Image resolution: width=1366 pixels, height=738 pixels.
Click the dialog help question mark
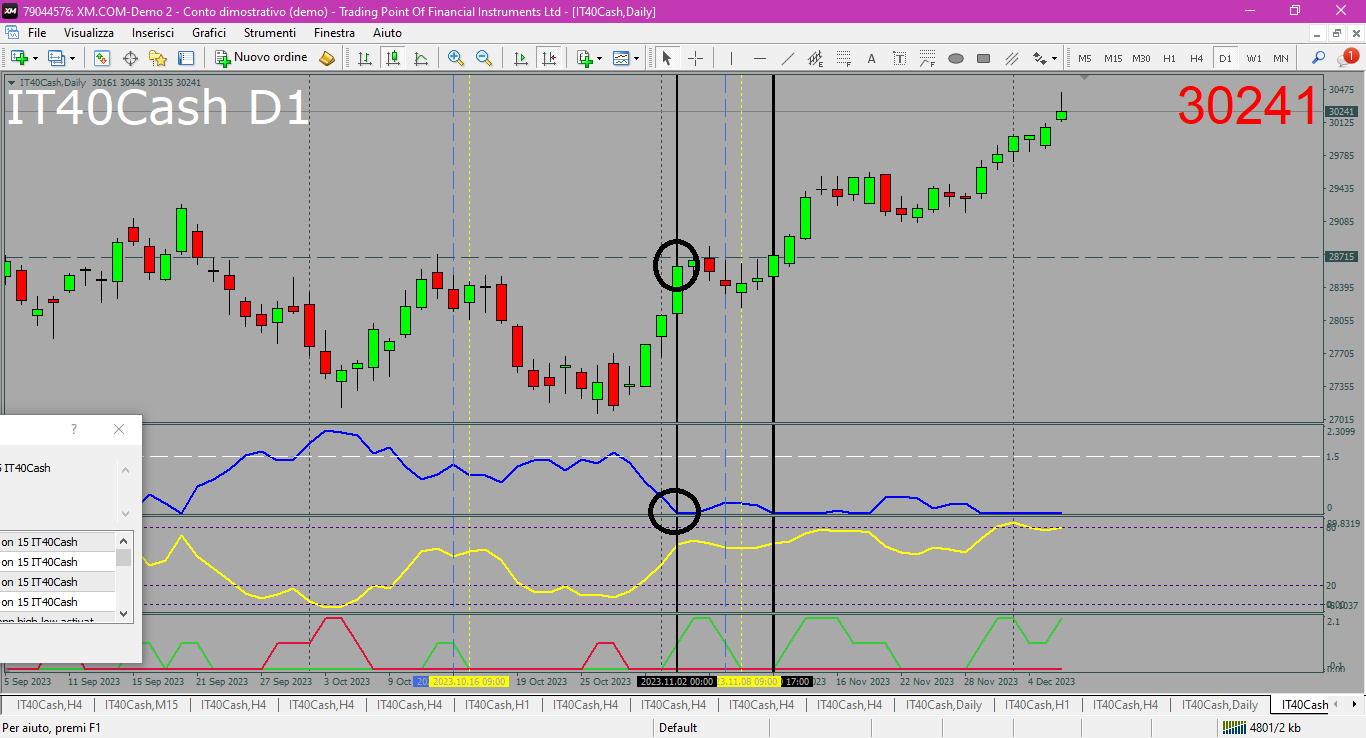click(74, 429)
